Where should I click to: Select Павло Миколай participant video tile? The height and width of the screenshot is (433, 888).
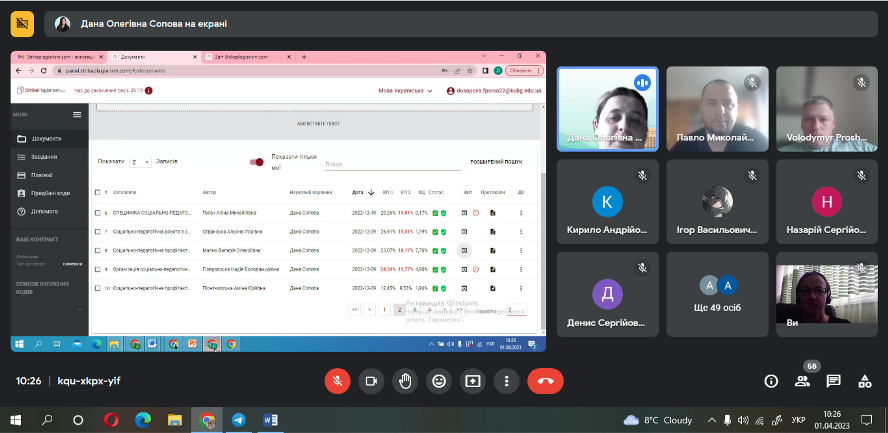717,108
